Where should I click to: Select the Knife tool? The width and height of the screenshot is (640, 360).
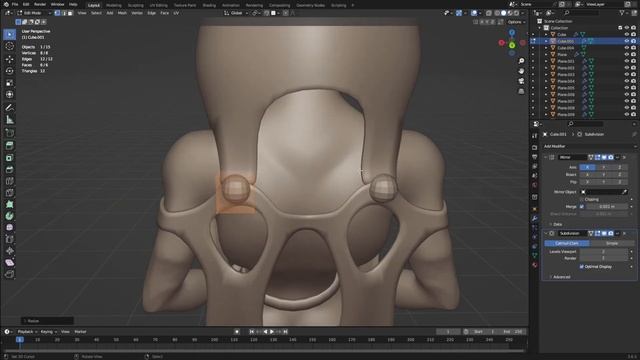click(x=9, y=193)
